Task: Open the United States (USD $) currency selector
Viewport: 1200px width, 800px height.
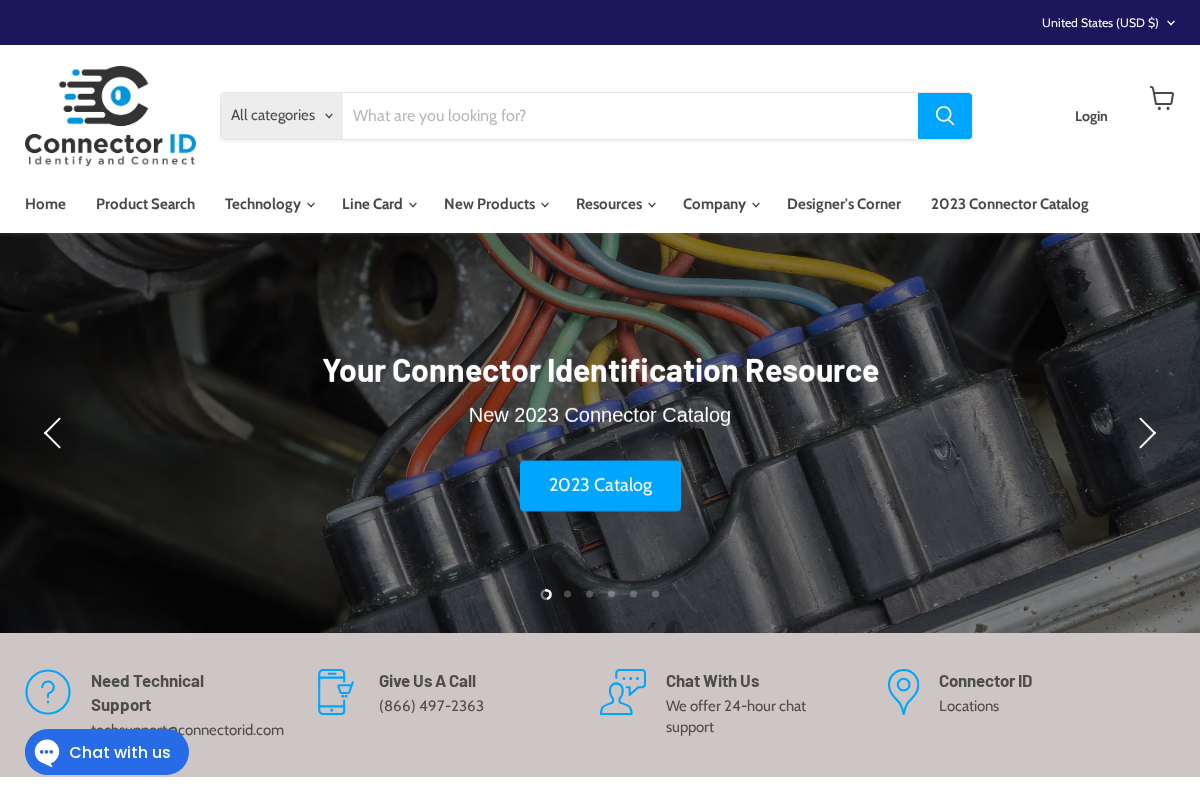Action: (1107, 22)
